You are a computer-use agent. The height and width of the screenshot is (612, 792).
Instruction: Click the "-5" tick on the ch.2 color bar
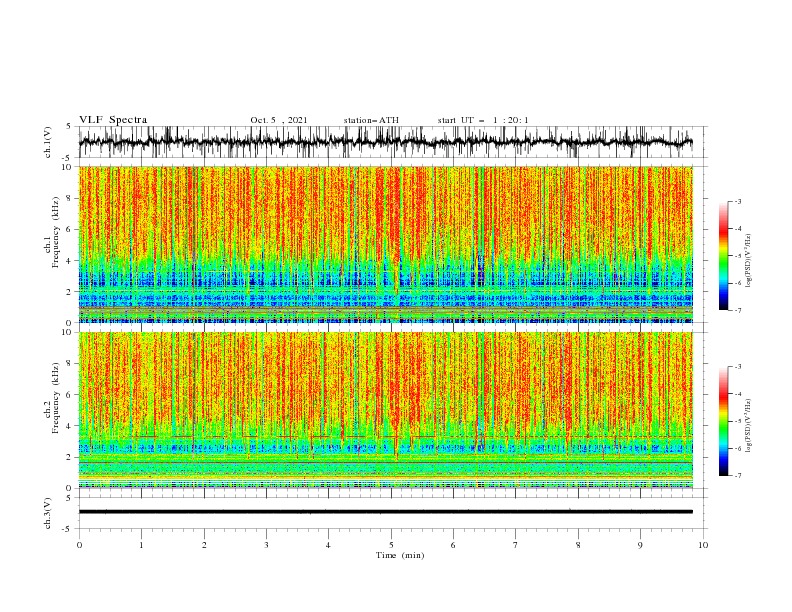point(738,421)
